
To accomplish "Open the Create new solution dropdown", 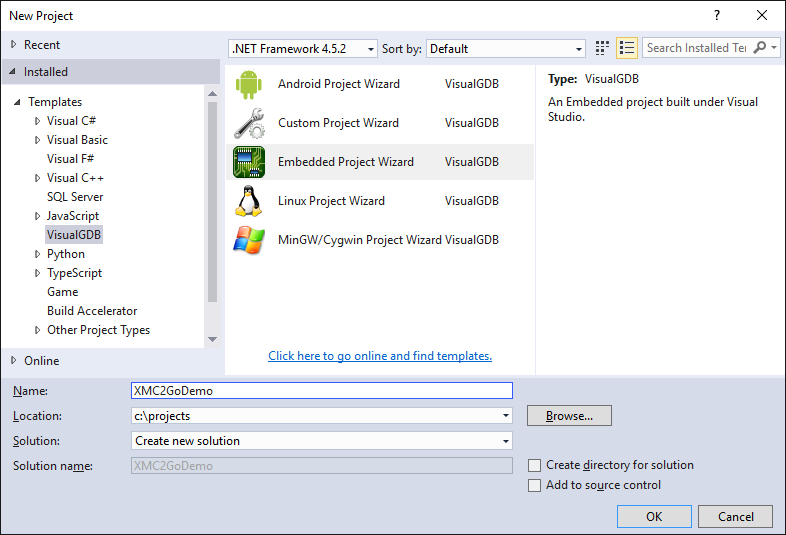I will tap(322, 441).
